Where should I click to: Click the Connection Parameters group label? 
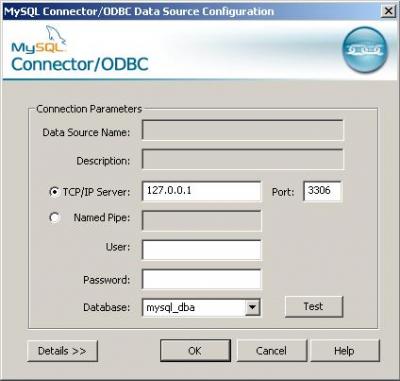coord(89,109)
